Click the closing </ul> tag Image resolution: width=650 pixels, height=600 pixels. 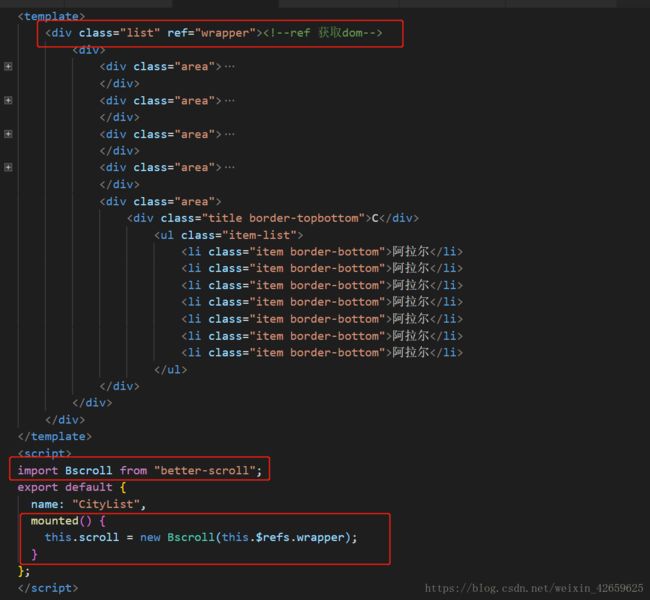[x=170, y=369]
